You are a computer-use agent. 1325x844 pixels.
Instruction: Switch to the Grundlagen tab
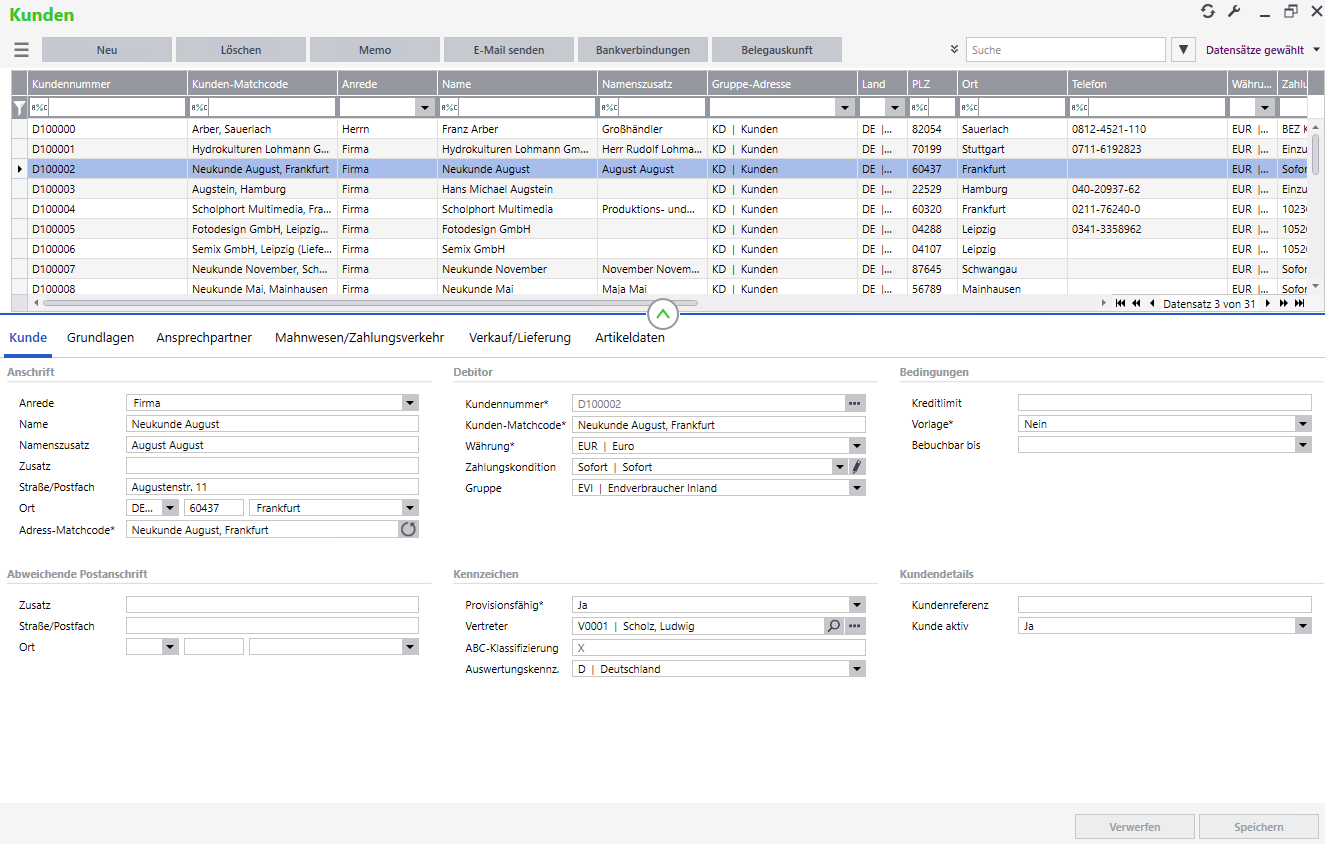tap(100, 338)
